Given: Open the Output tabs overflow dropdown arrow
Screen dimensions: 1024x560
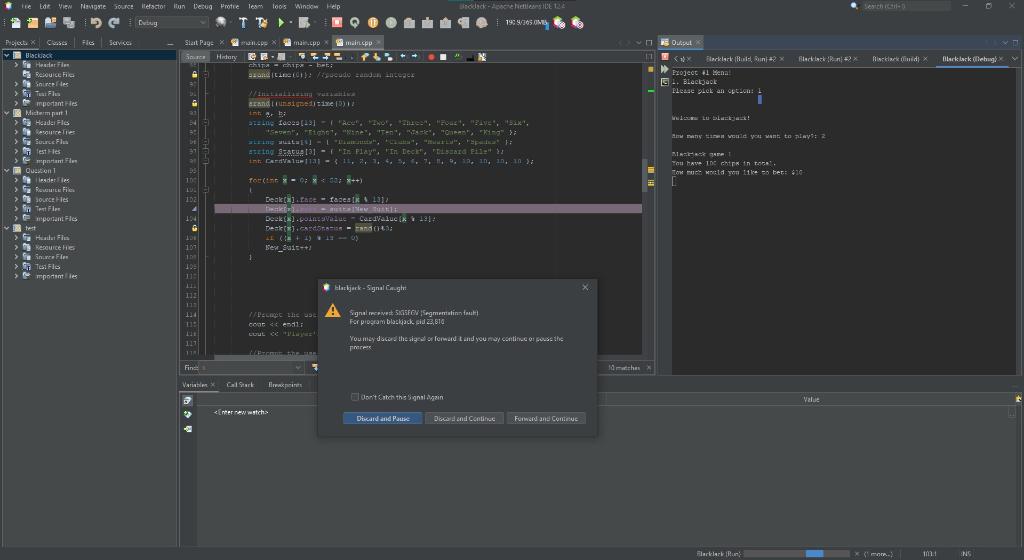Looking at the screenshot, I should click(1014, 59).
